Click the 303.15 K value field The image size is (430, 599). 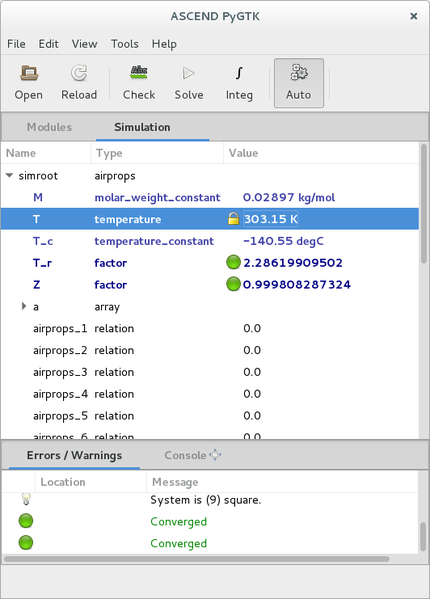(x=271, y=219)
